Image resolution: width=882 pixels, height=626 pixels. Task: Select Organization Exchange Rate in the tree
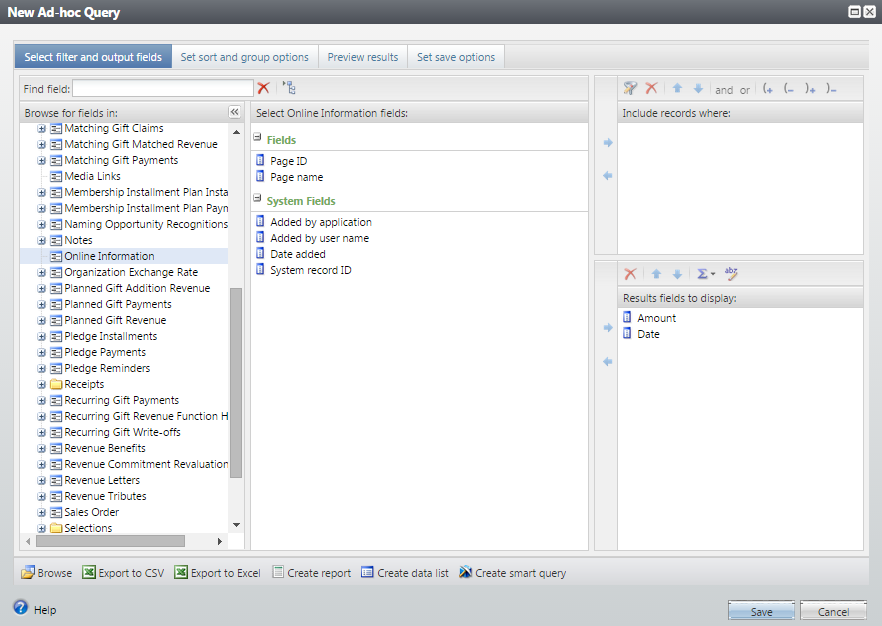tap(131, 272)
